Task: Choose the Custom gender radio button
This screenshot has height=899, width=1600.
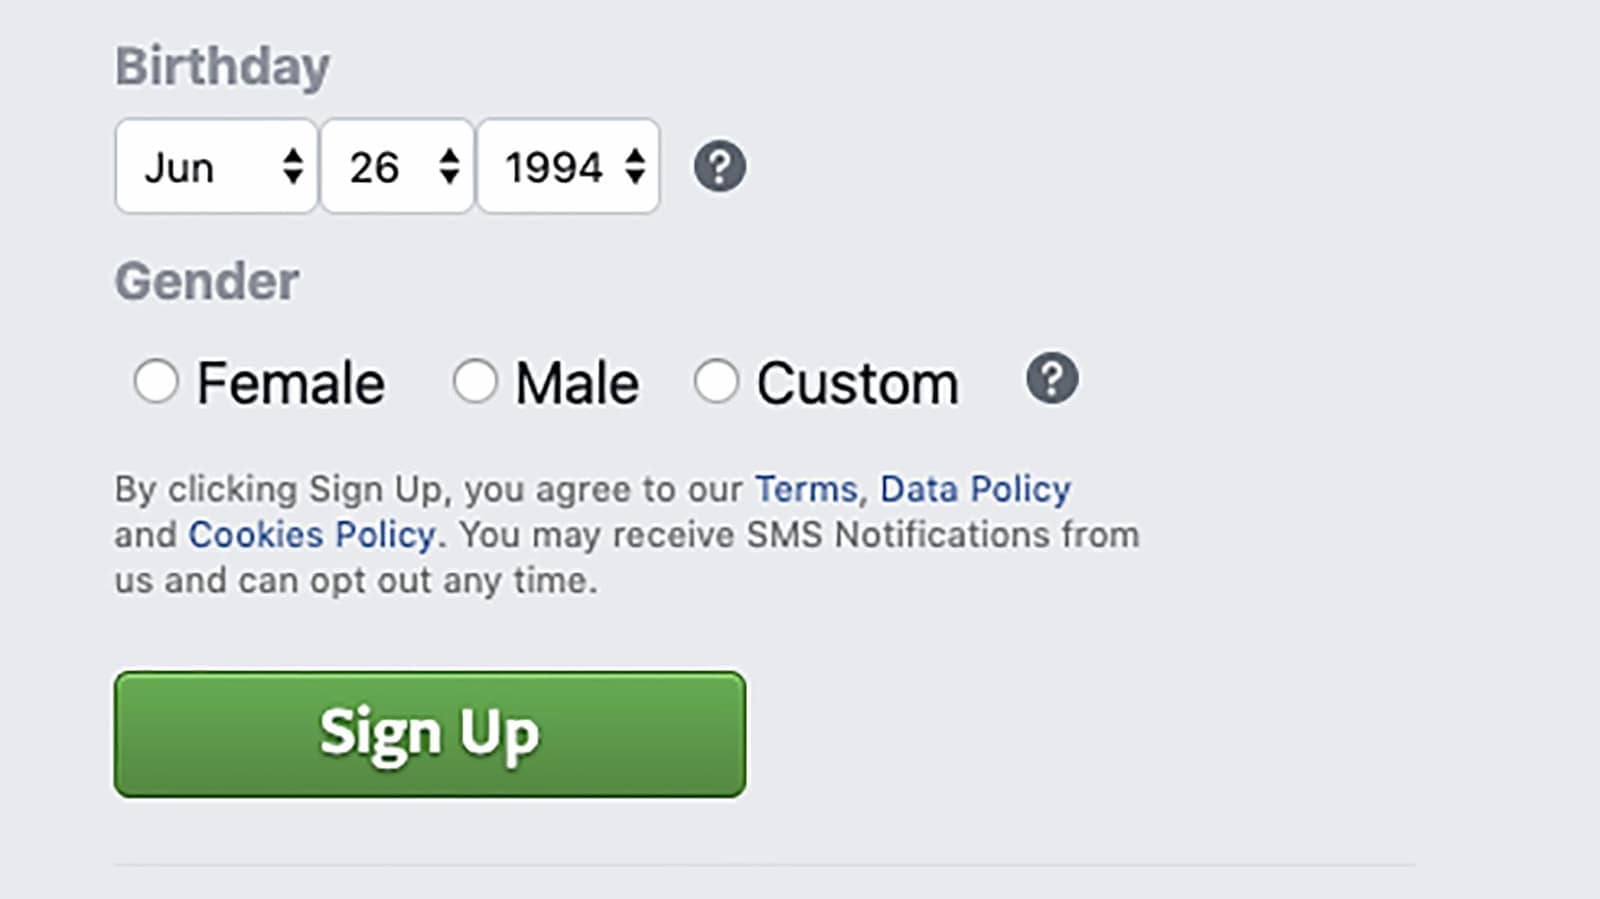Action: point(716,382)
